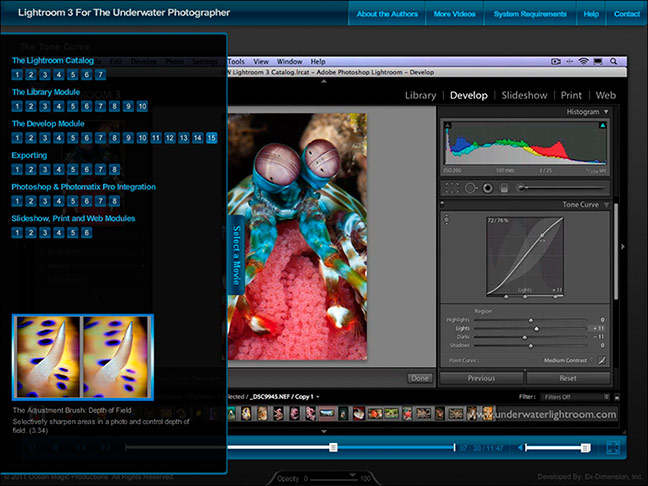
Task: Toggle the histogram highlight clipping indicator
Action: (x=603, y=125)
